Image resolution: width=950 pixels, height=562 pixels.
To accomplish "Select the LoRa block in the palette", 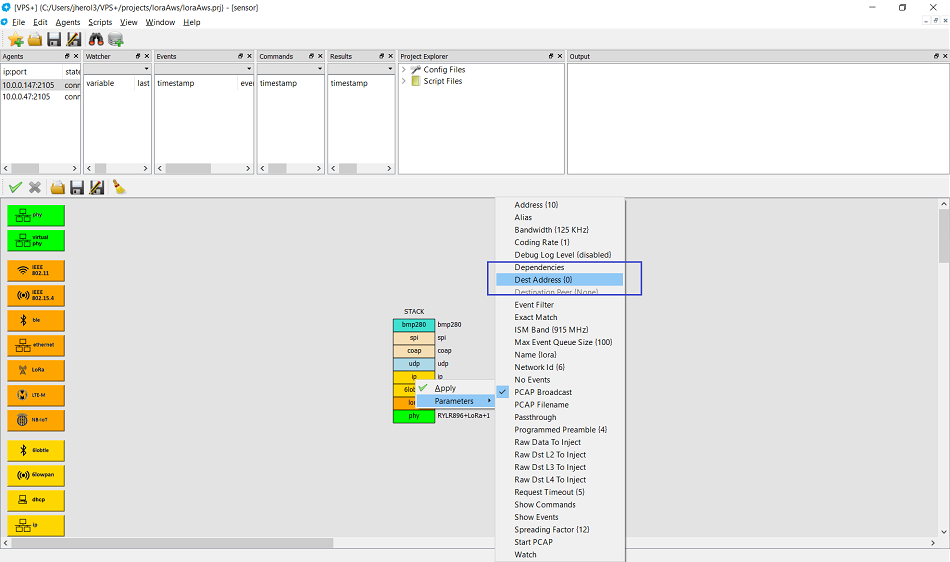I will 36,370.
